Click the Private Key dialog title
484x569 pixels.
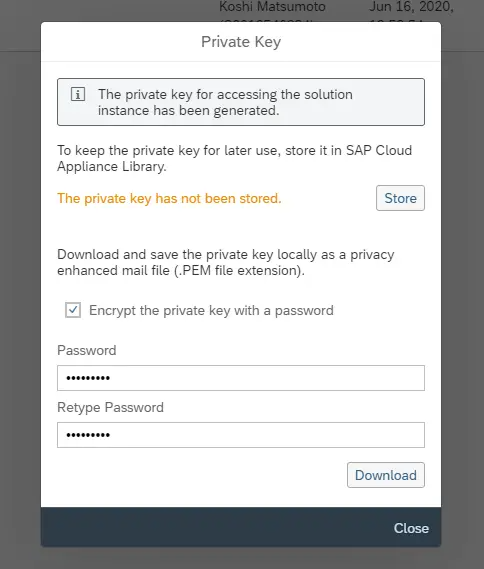(x=241, y=42)
